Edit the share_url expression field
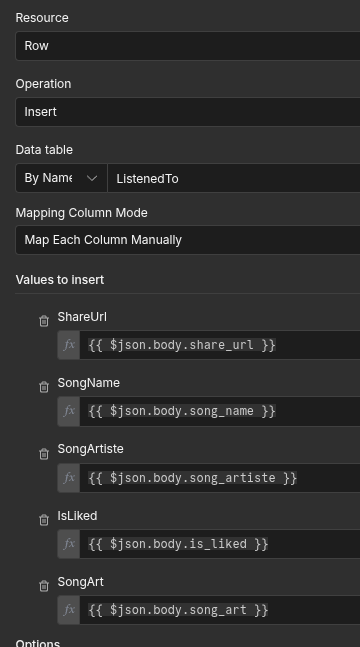 pos(220,345)
